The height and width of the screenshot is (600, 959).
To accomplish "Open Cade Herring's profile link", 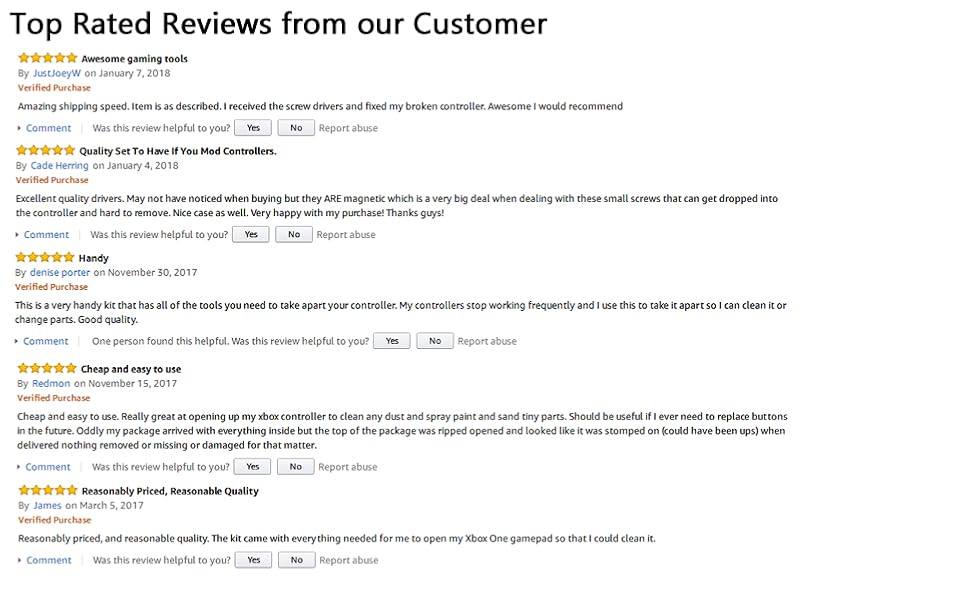I will click(x=59, y=165).
